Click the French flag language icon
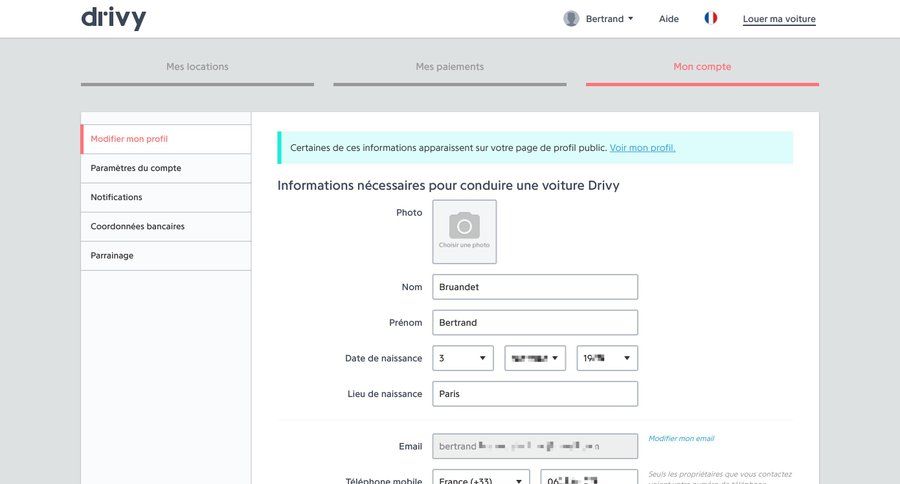The width and height of the screenshot is (900, 484). pos(711,18)
